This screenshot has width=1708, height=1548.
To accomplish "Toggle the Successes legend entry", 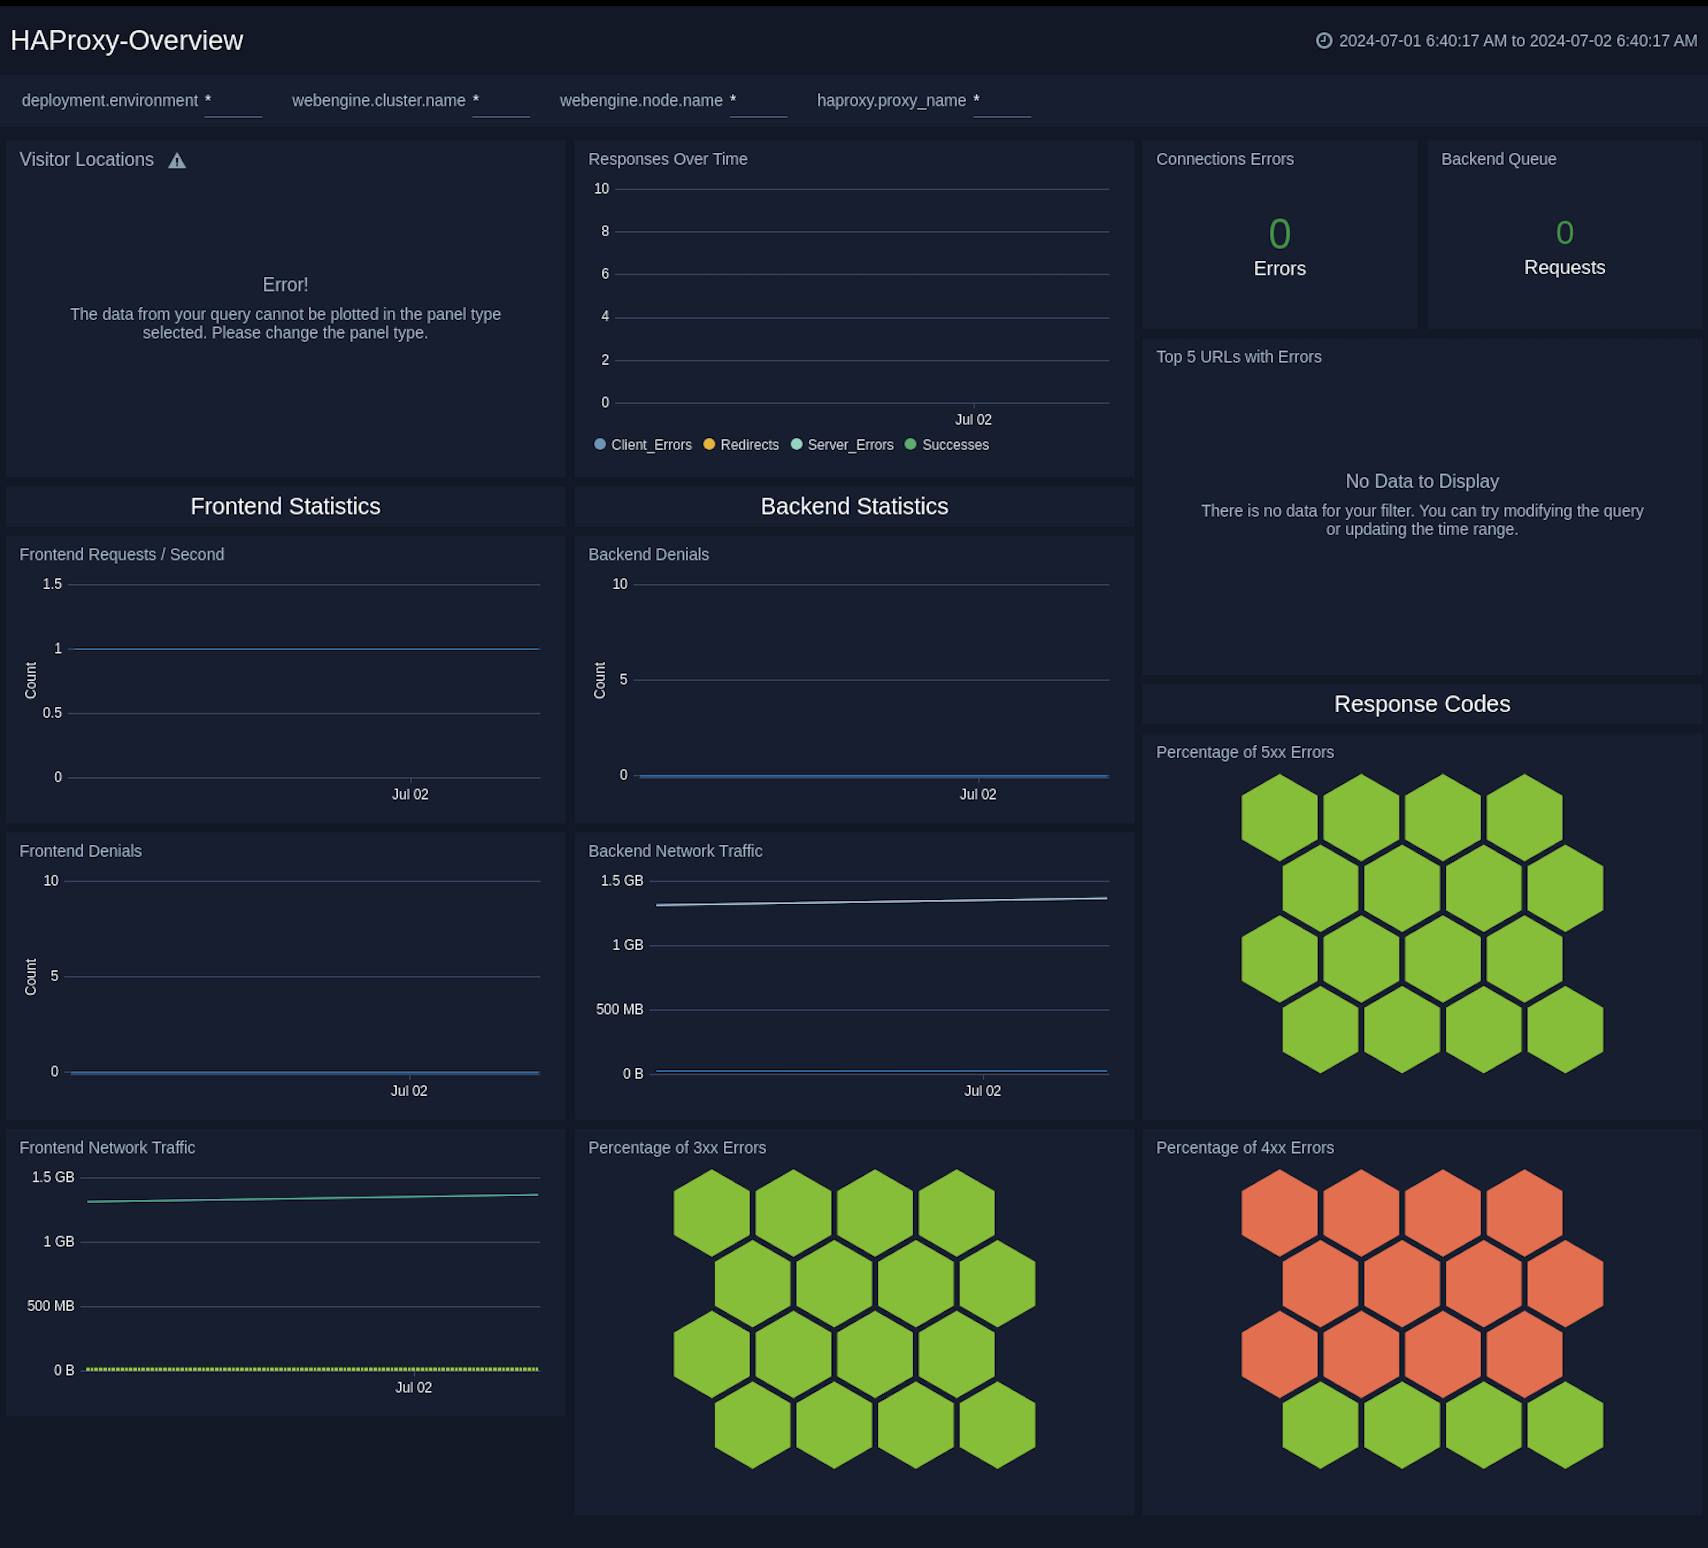I will pyautogui.click(x=947, y=445).
